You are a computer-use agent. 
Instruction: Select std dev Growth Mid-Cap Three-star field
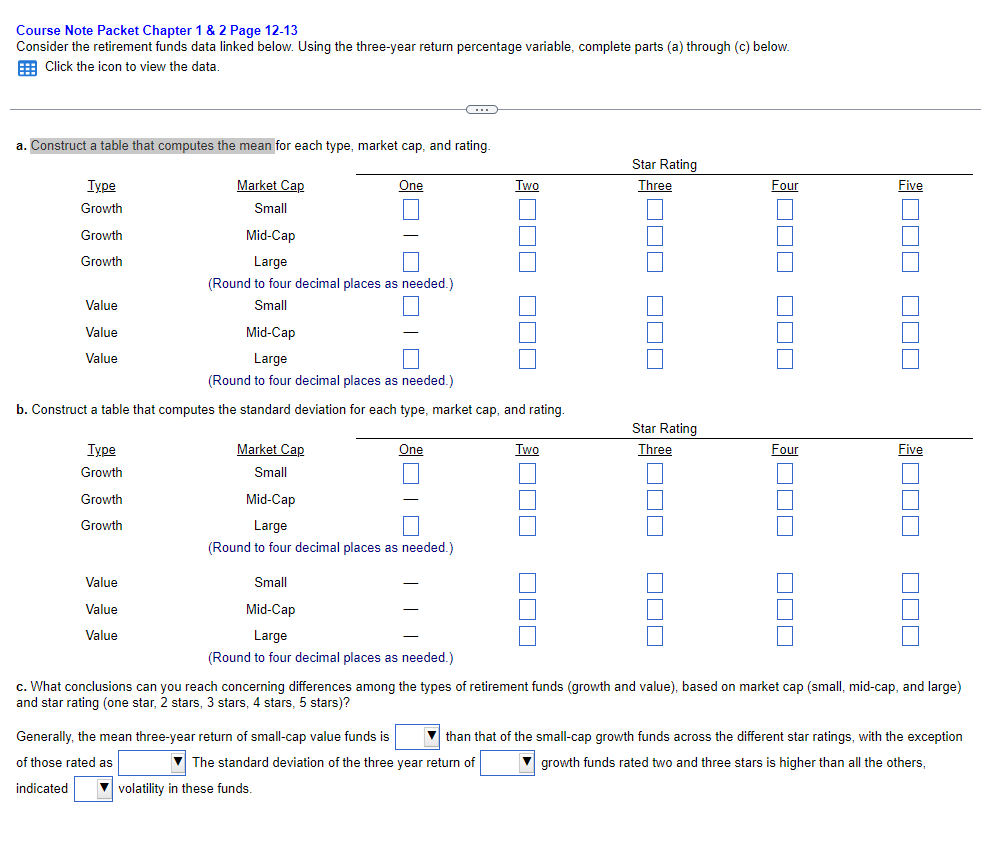click(x=655, y=500)
